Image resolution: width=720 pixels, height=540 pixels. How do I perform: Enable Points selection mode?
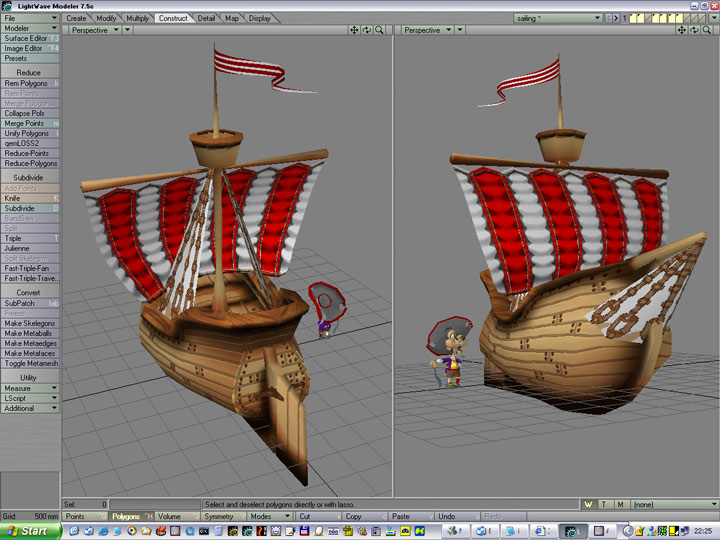[x=84, y=517]
